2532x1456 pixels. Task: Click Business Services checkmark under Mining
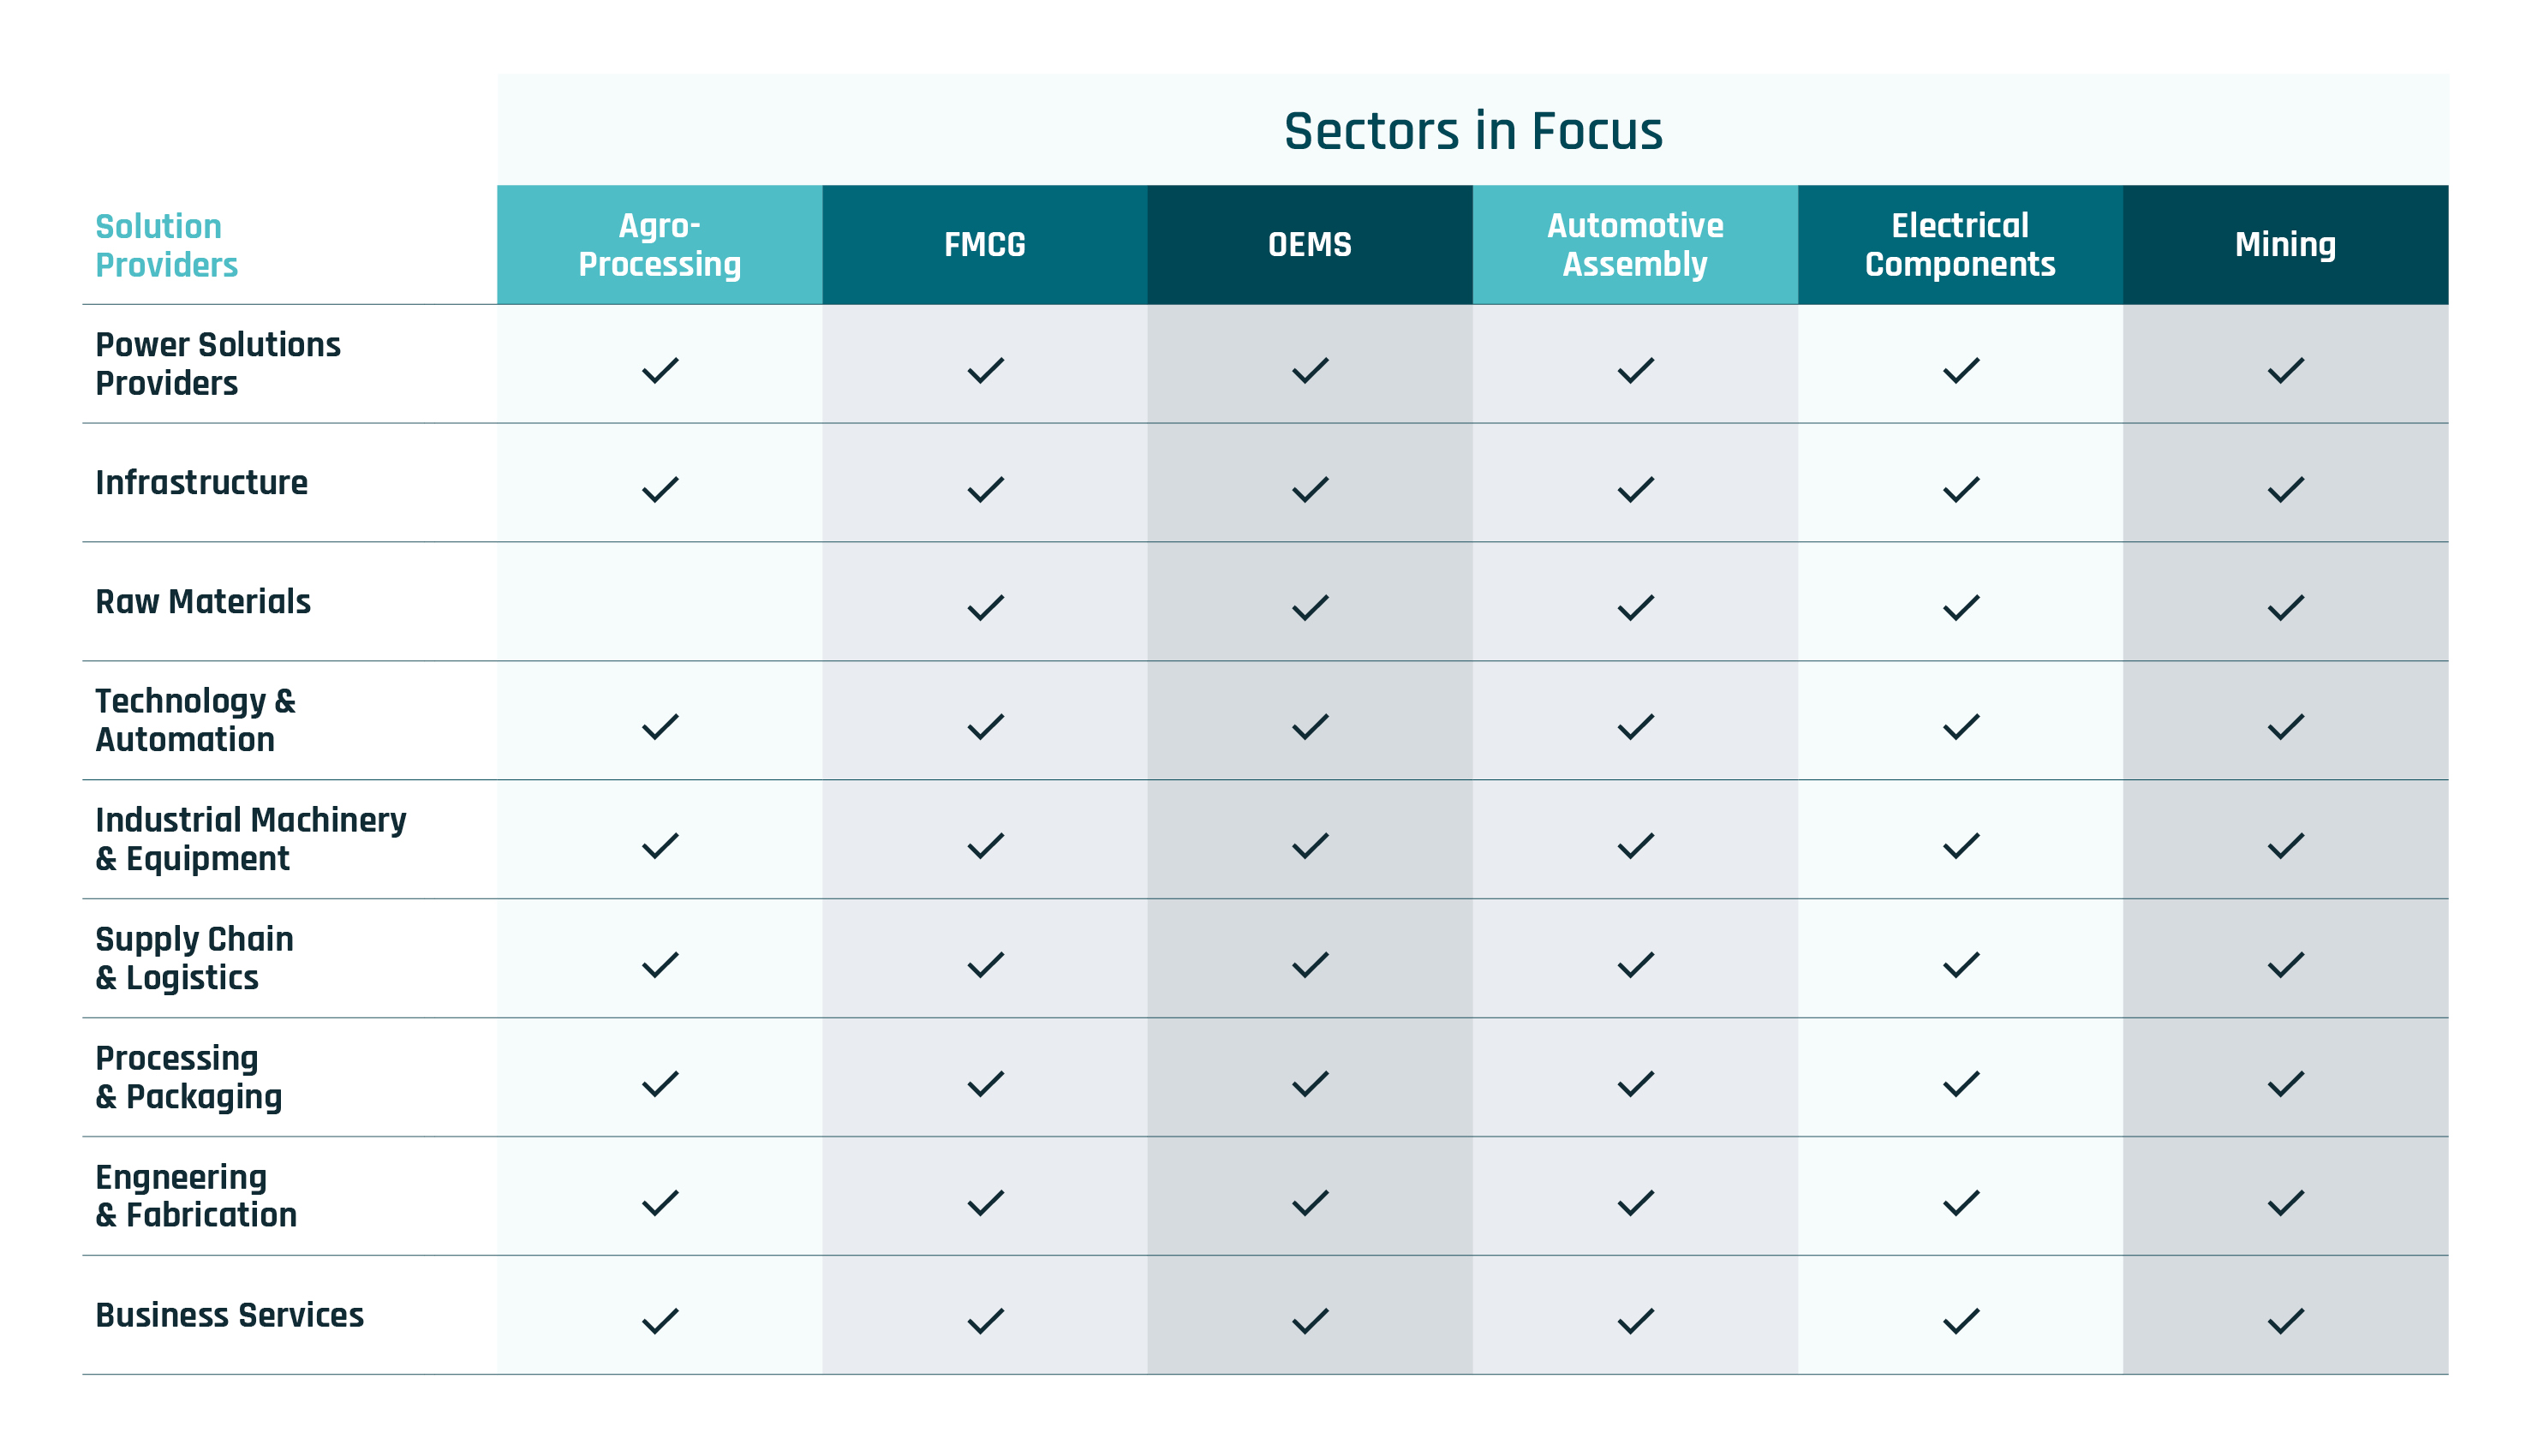[2285, 1321]
